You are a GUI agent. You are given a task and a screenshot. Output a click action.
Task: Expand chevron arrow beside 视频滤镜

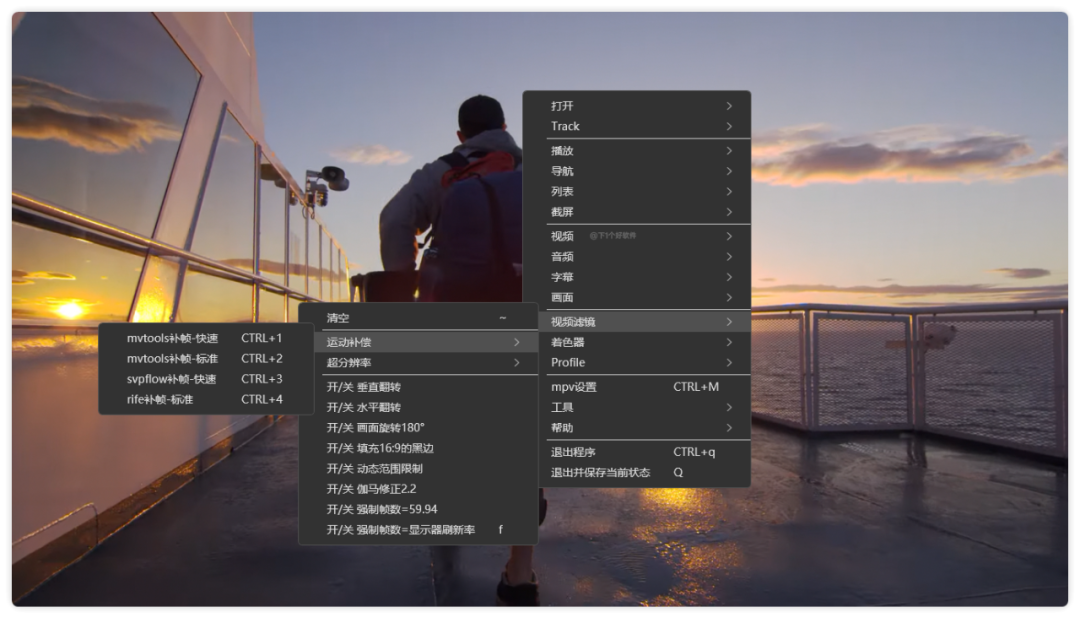pos(729,322)
